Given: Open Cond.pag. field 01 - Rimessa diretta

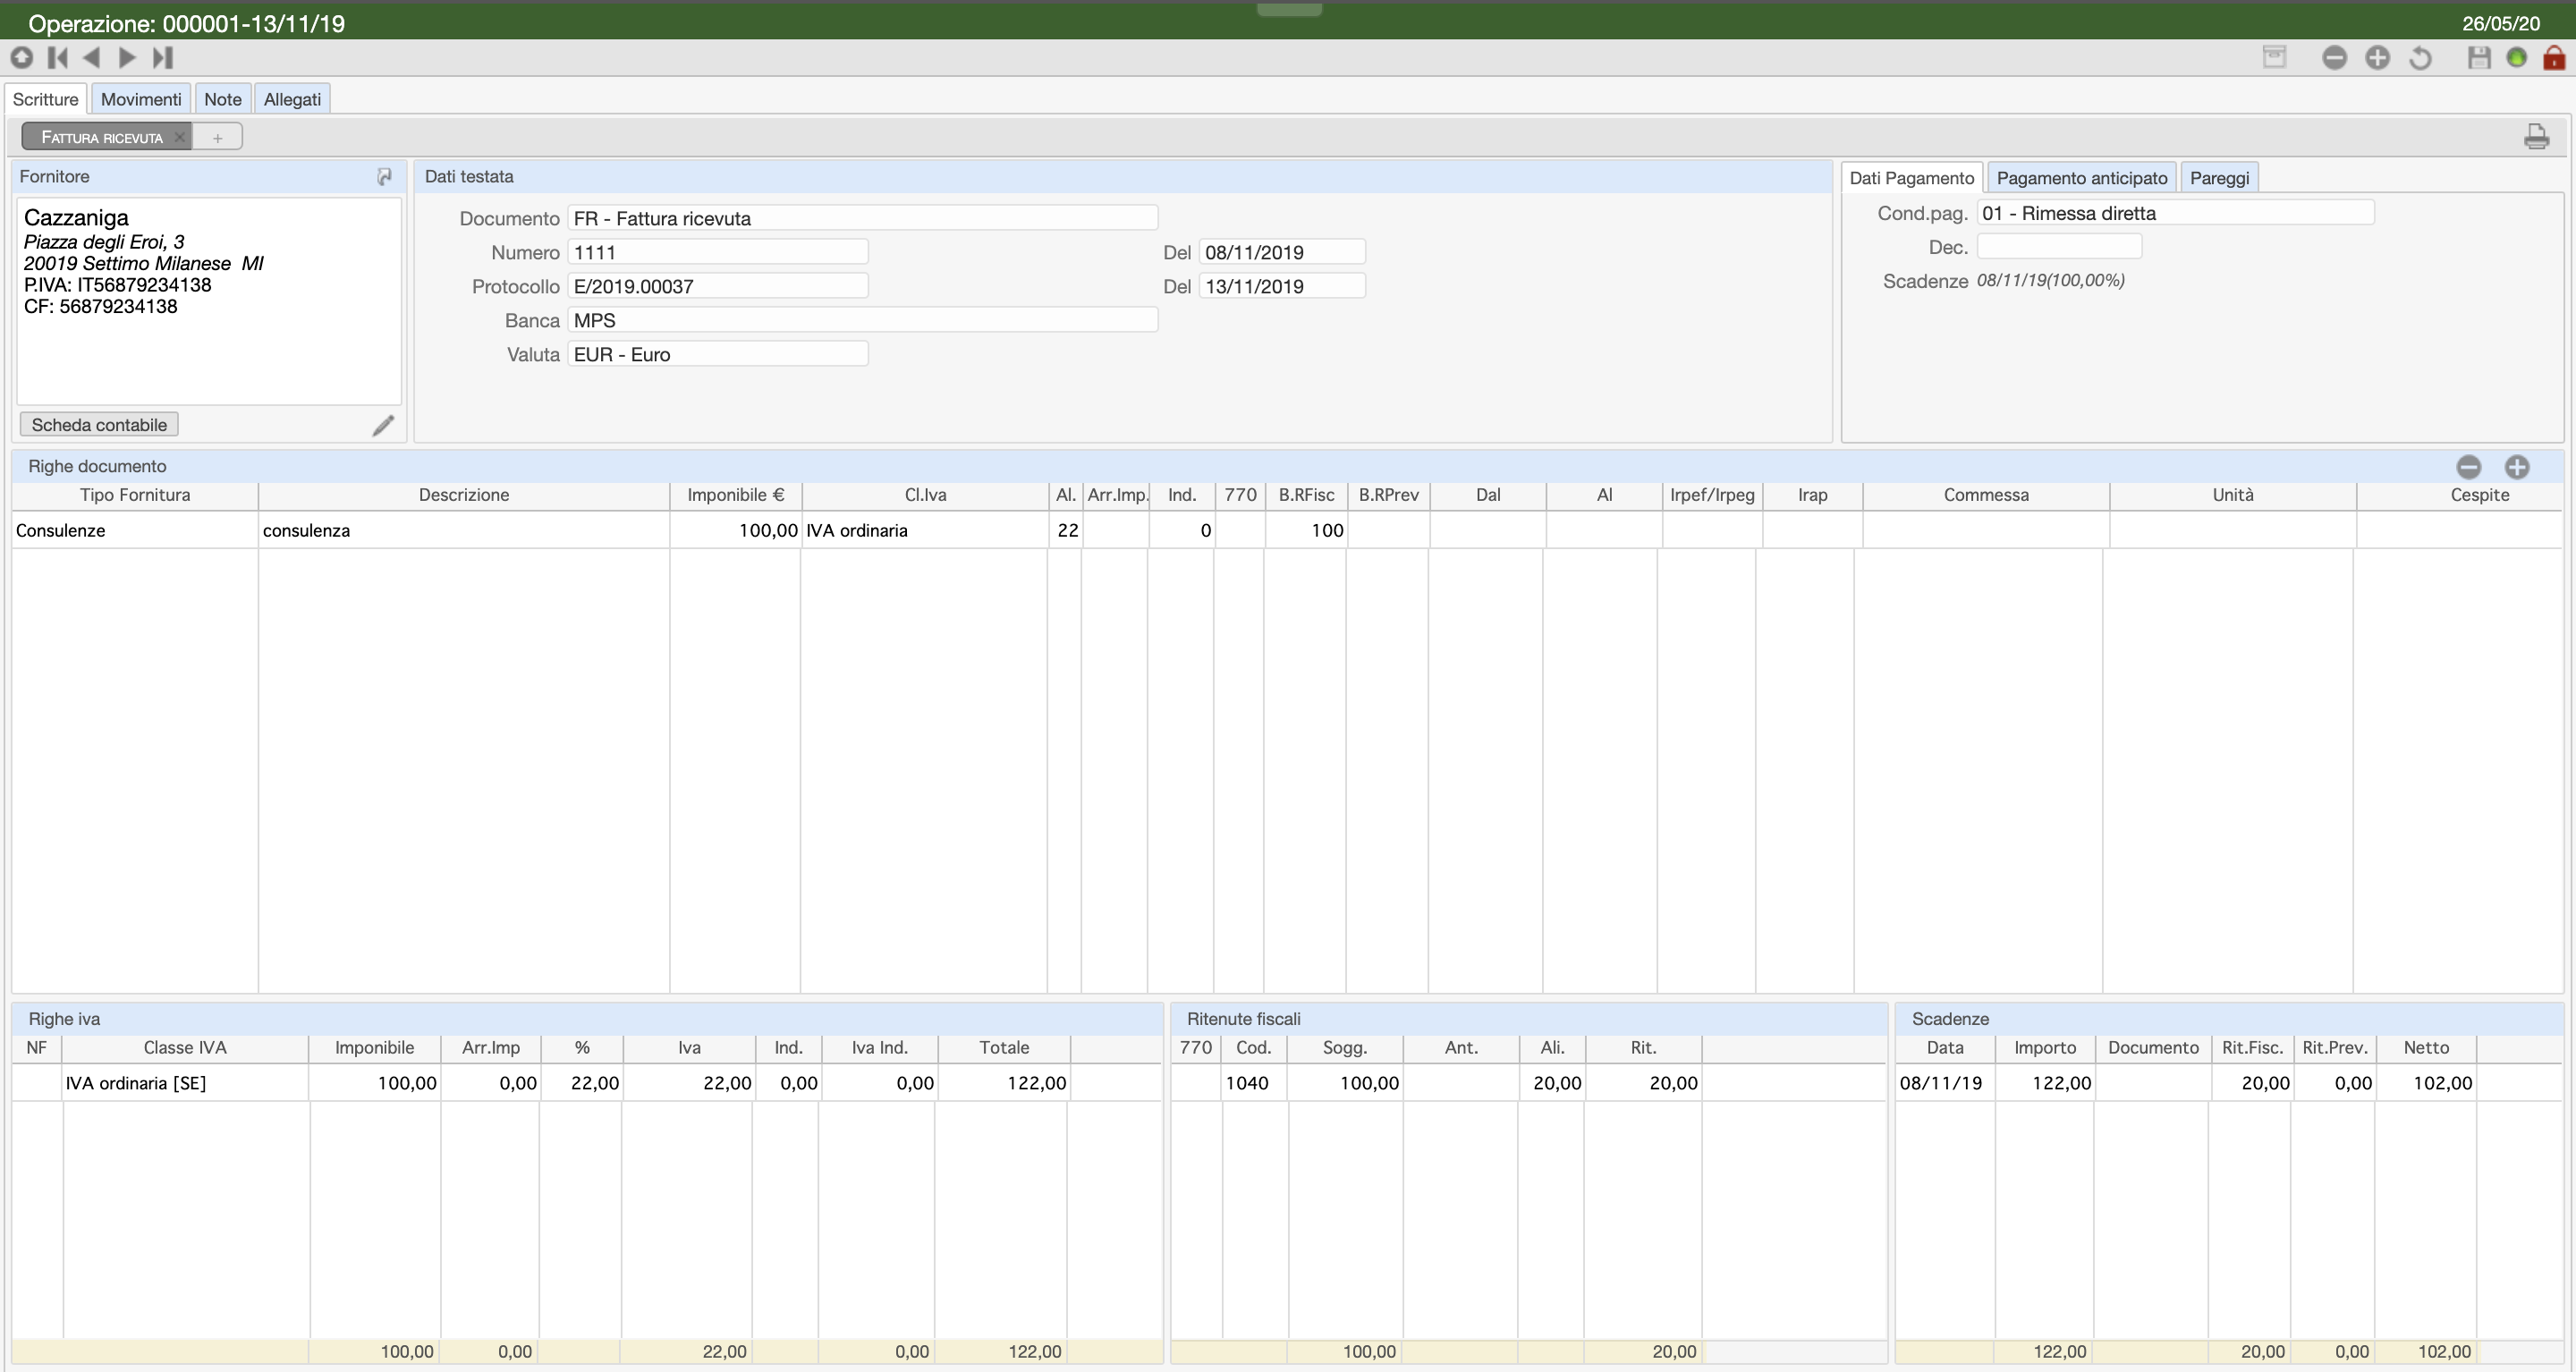Looking at the screenshot, I should [2175, 213].
